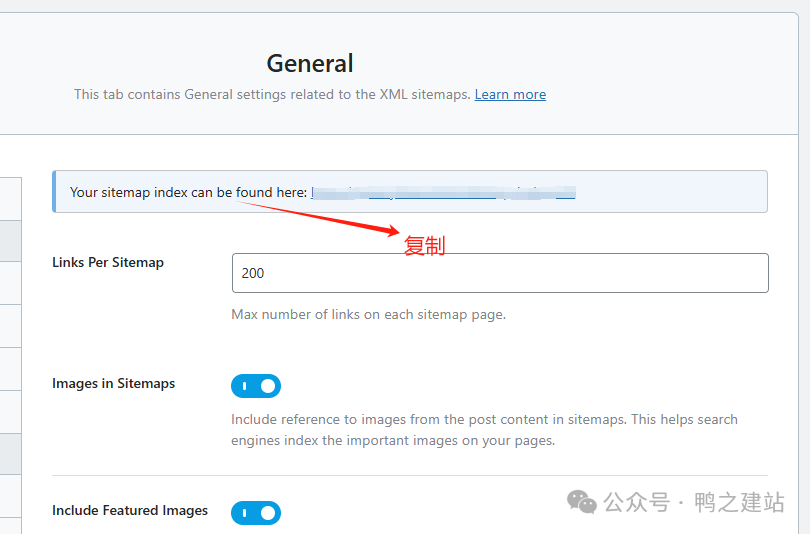Click the 'Max number of links' help text
Image resolution: width=810 pixels, height=534 pixels.
click(368, 315)
